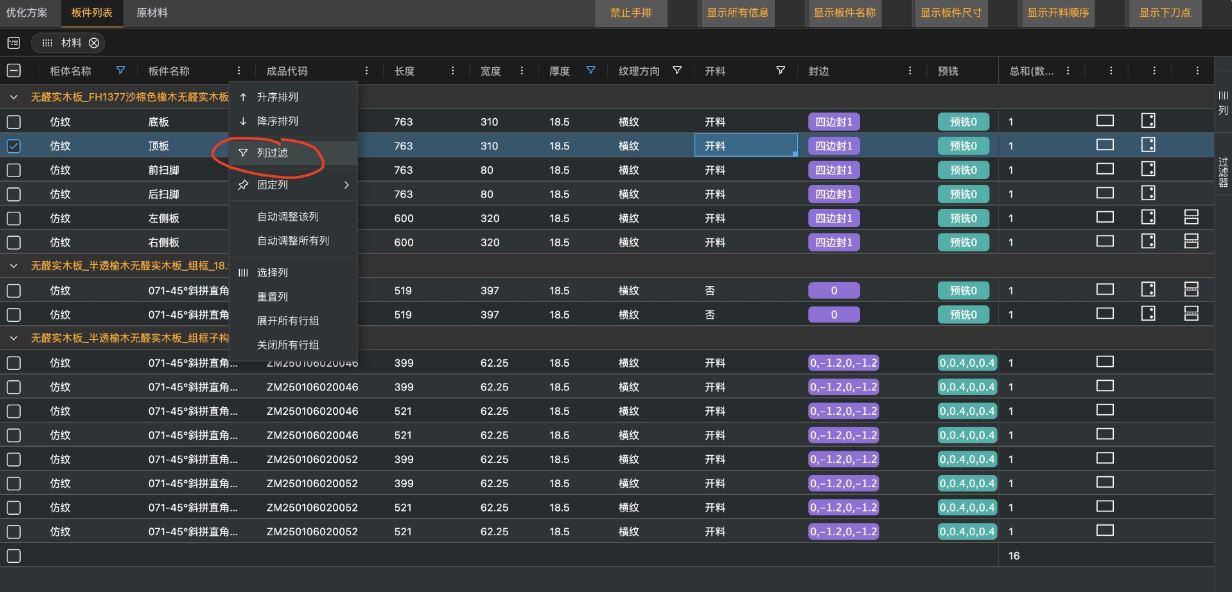Collapse the 无醛实木板_FH1377 group row
1232x592 pixels.
[x=14, y=97]
